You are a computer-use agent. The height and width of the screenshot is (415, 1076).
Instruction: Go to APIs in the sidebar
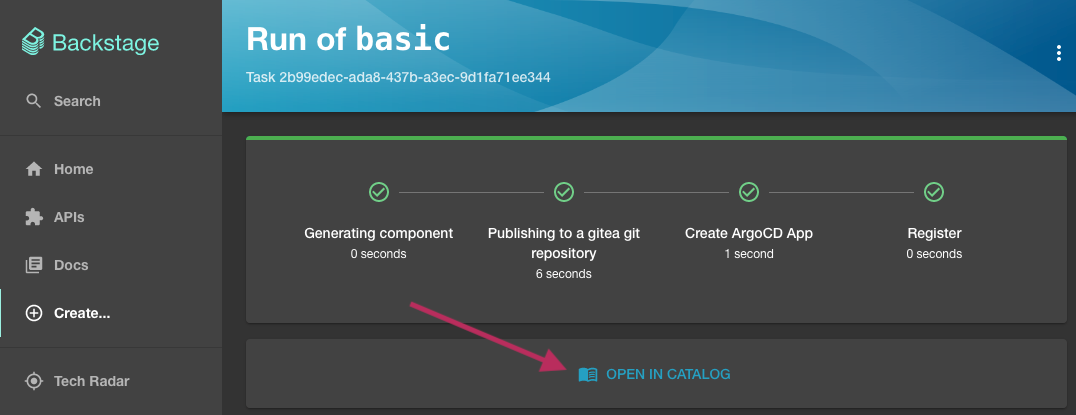(x=69, y=217)
